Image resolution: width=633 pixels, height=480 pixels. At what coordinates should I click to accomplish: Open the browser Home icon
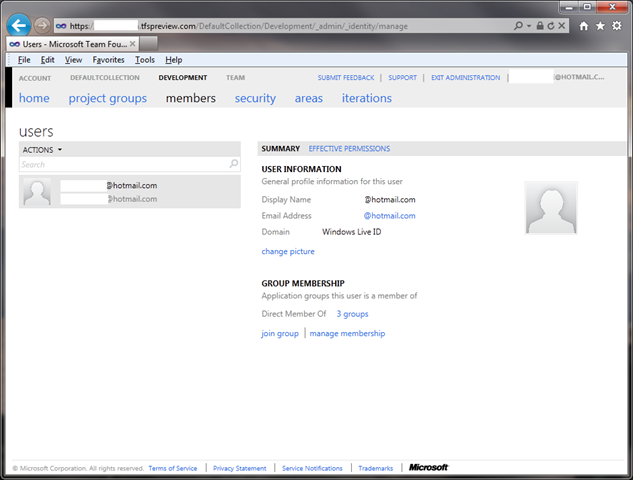coord(583,25)
